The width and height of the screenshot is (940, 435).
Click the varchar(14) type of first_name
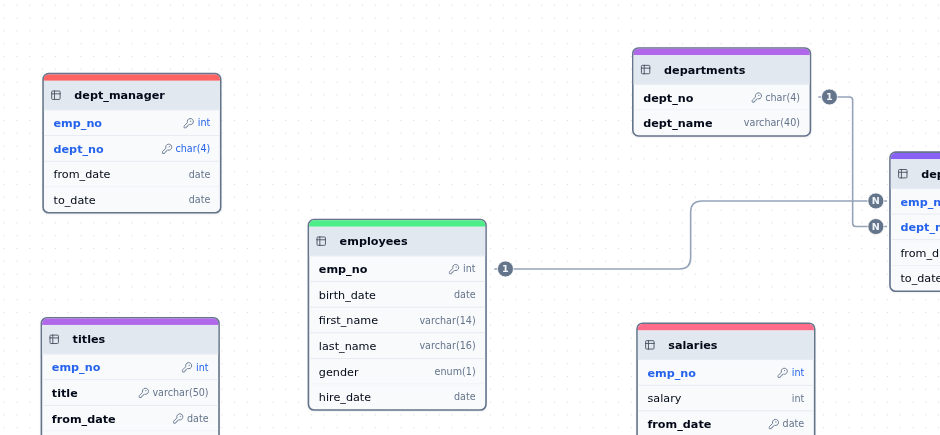(x=447, y=321)
